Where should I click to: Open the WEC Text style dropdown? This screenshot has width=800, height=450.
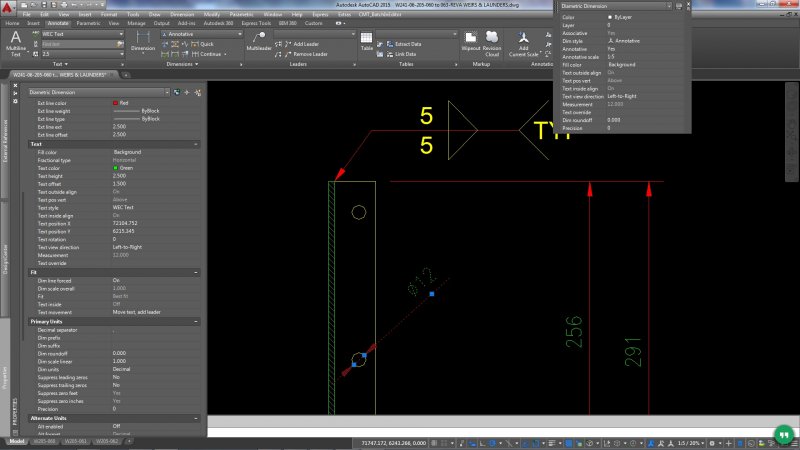83,34
